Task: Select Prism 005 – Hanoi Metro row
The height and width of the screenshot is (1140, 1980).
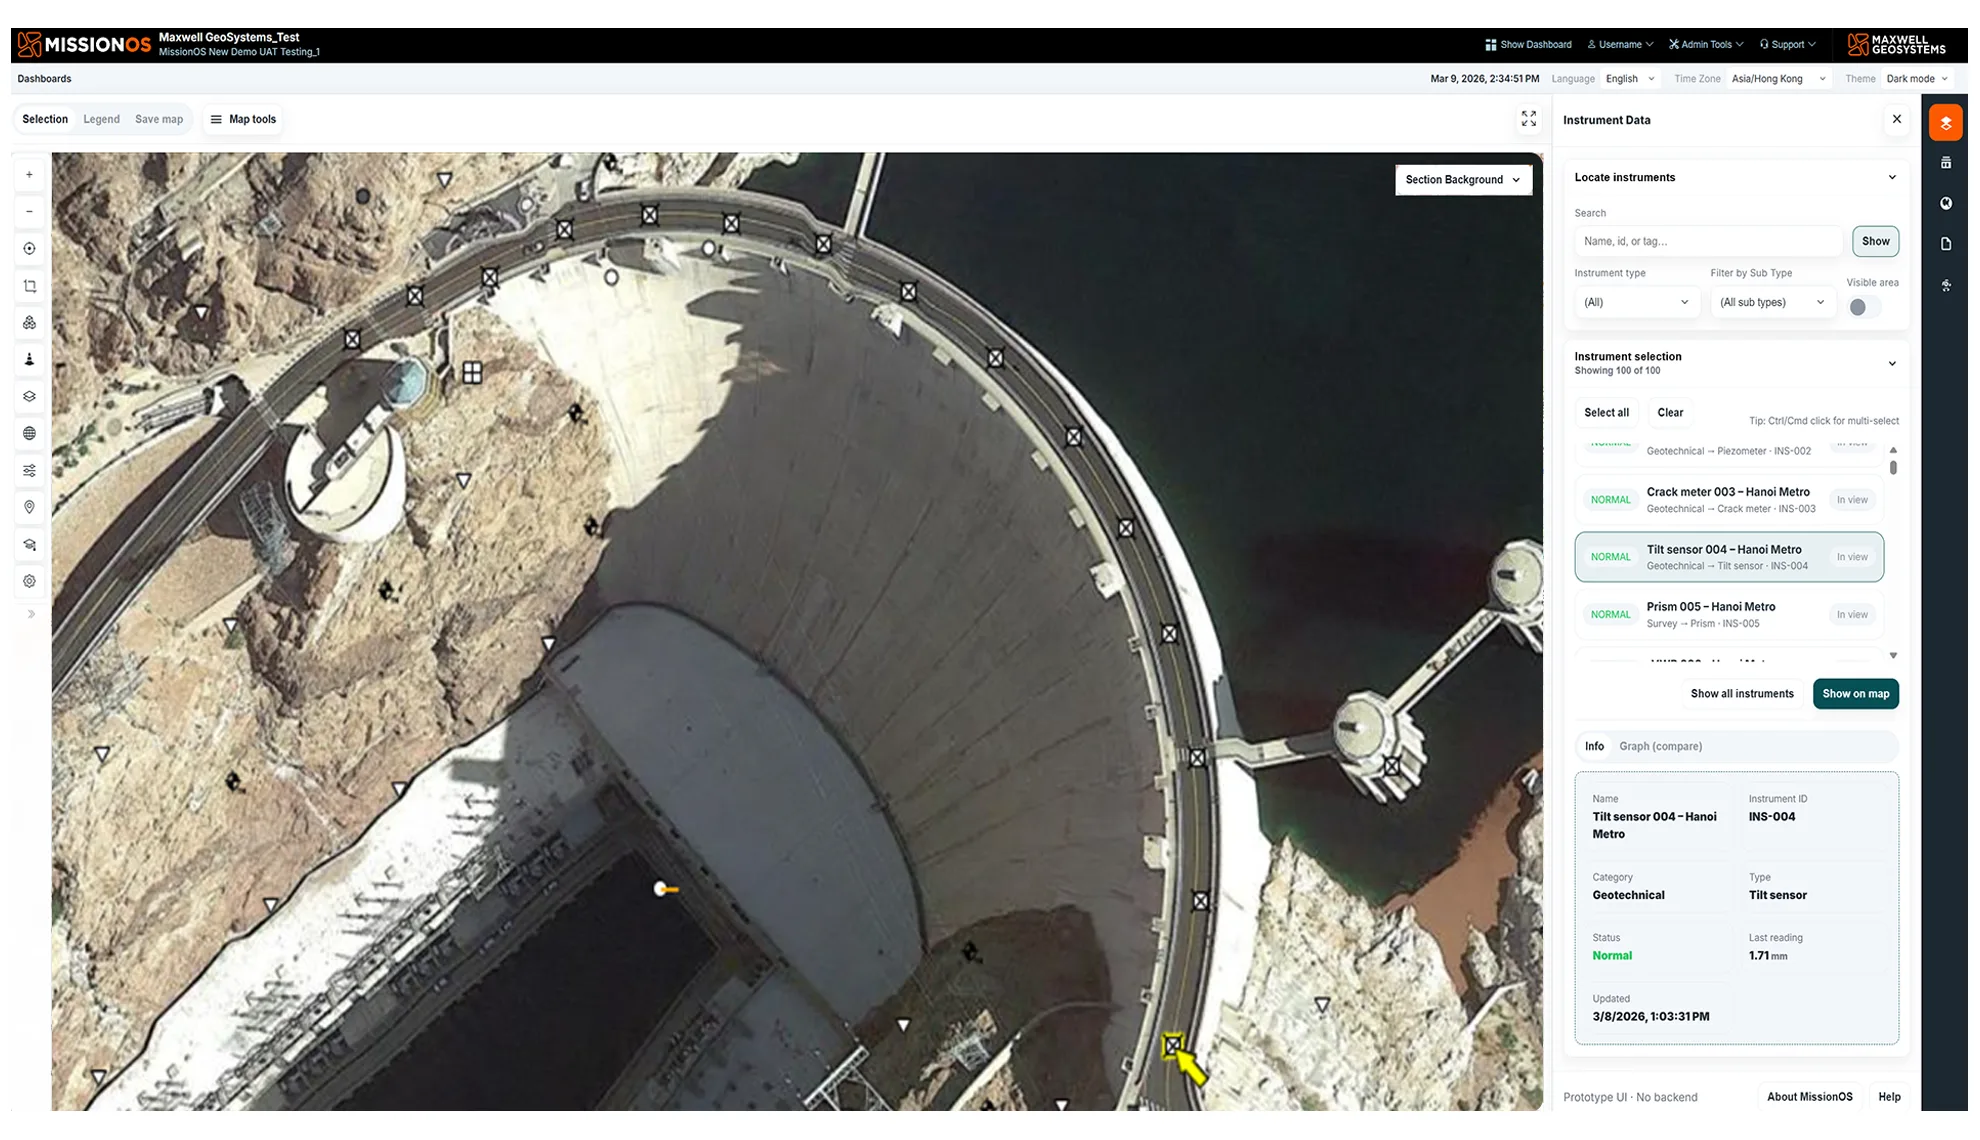Action: pyautogui.click(x=1729, y=615)
